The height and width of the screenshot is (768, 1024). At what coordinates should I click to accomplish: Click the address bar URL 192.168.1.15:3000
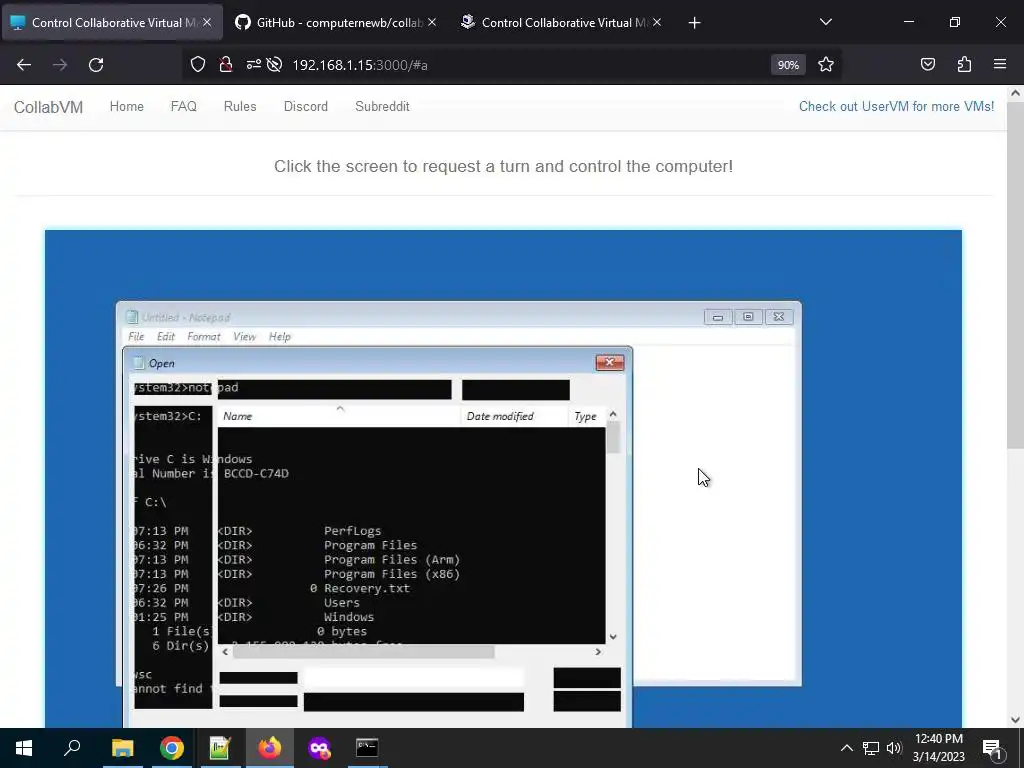point(360,65)
